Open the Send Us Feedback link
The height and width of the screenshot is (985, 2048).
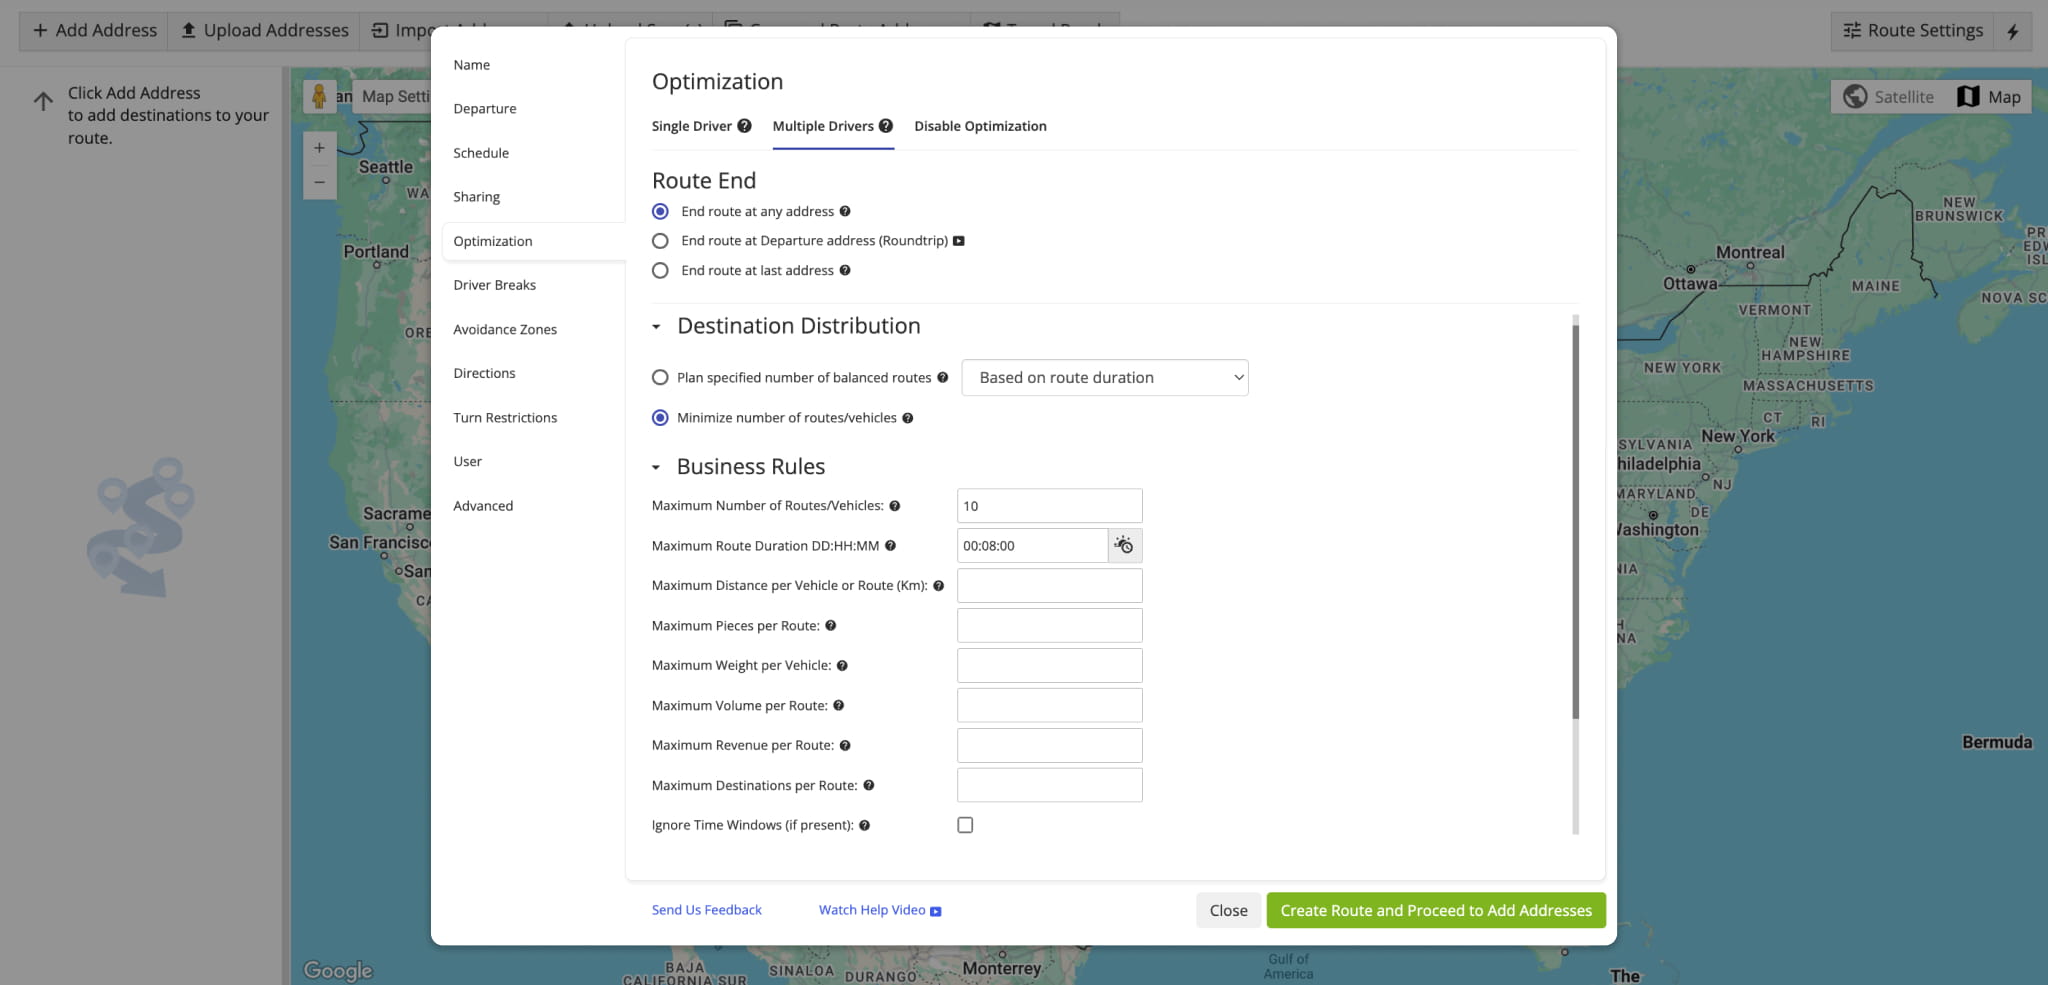pyautogui.click(x=706, y=910)
